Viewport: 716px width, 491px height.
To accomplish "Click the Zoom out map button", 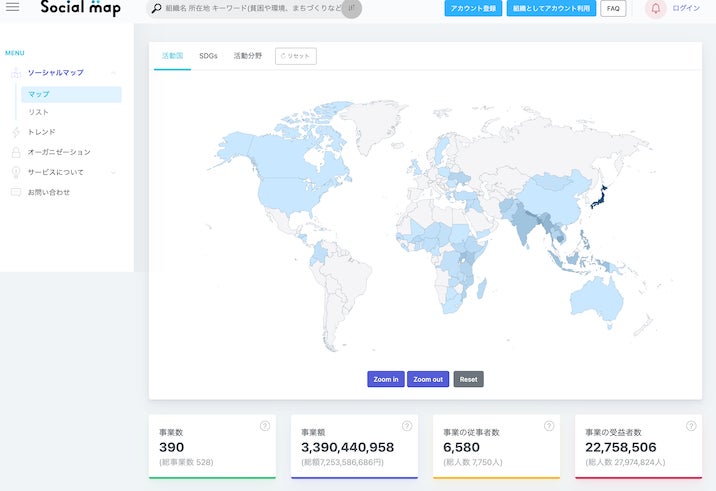I will (x=428, y=379).
